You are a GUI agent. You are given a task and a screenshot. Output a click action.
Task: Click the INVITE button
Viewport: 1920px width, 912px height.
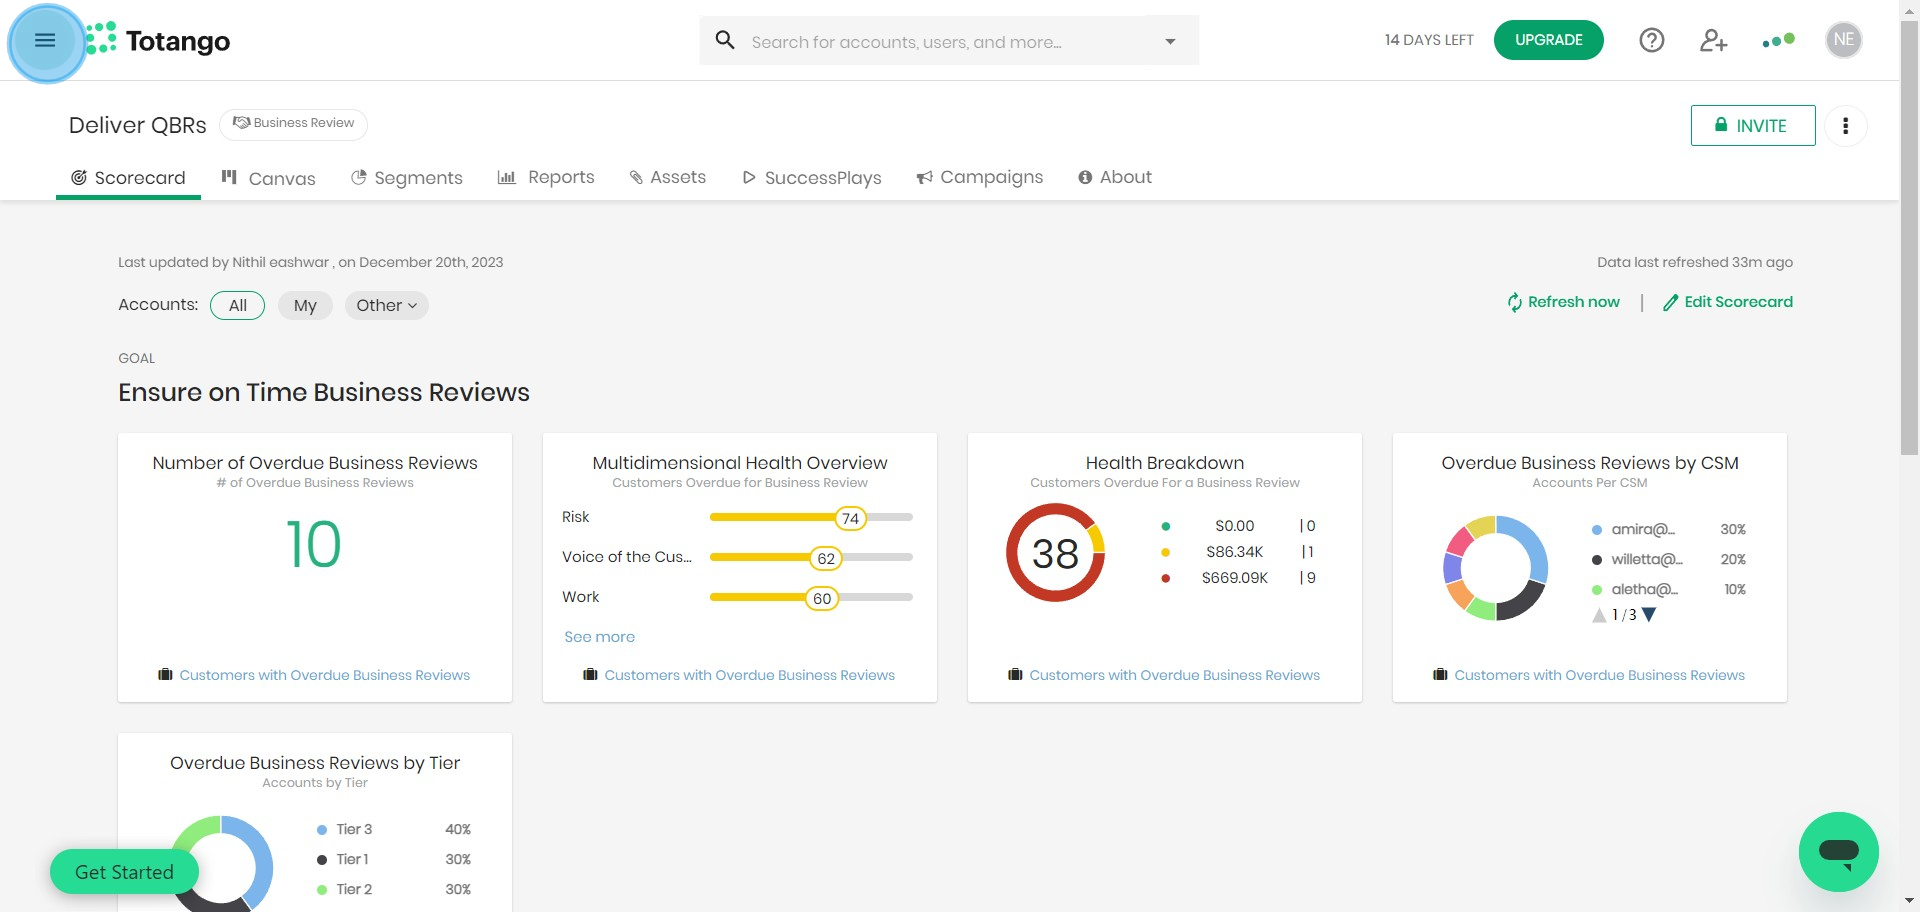[x=1753, y=125]
